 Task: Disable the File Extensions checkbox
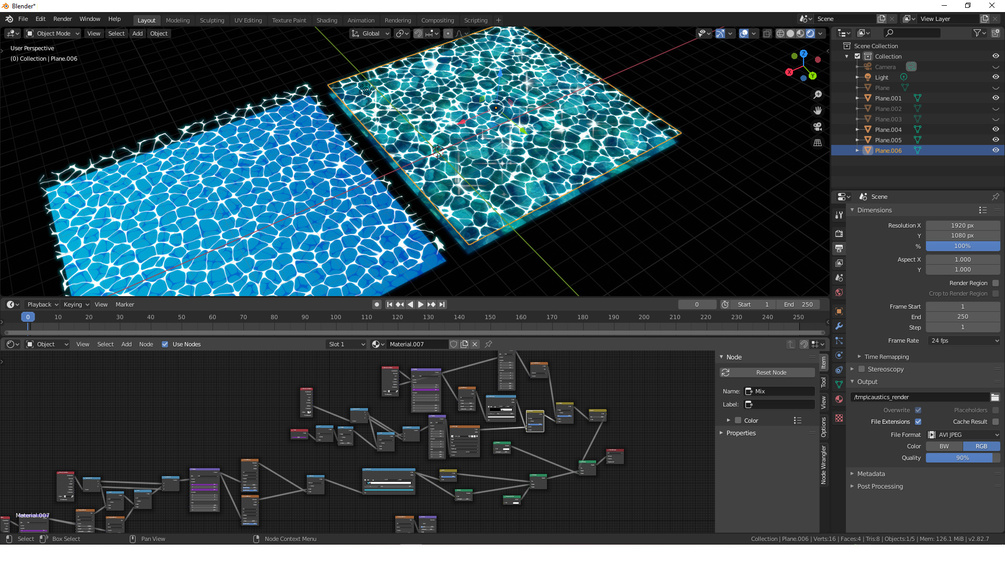918,422
